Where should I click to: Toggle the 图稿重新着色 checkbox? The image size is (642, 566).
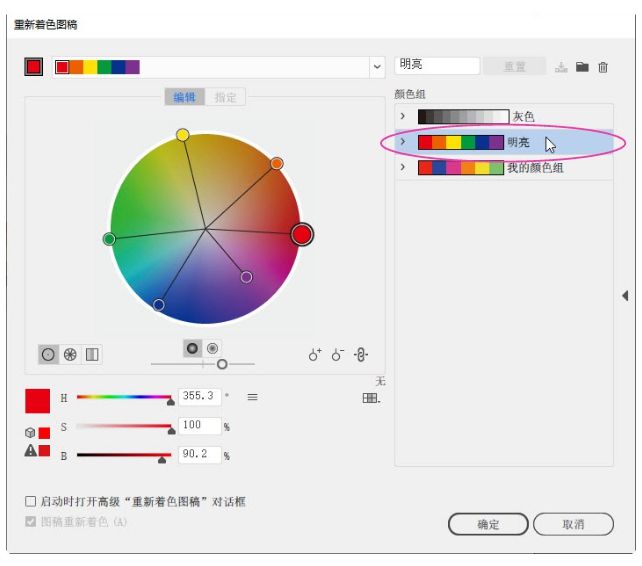30,522
